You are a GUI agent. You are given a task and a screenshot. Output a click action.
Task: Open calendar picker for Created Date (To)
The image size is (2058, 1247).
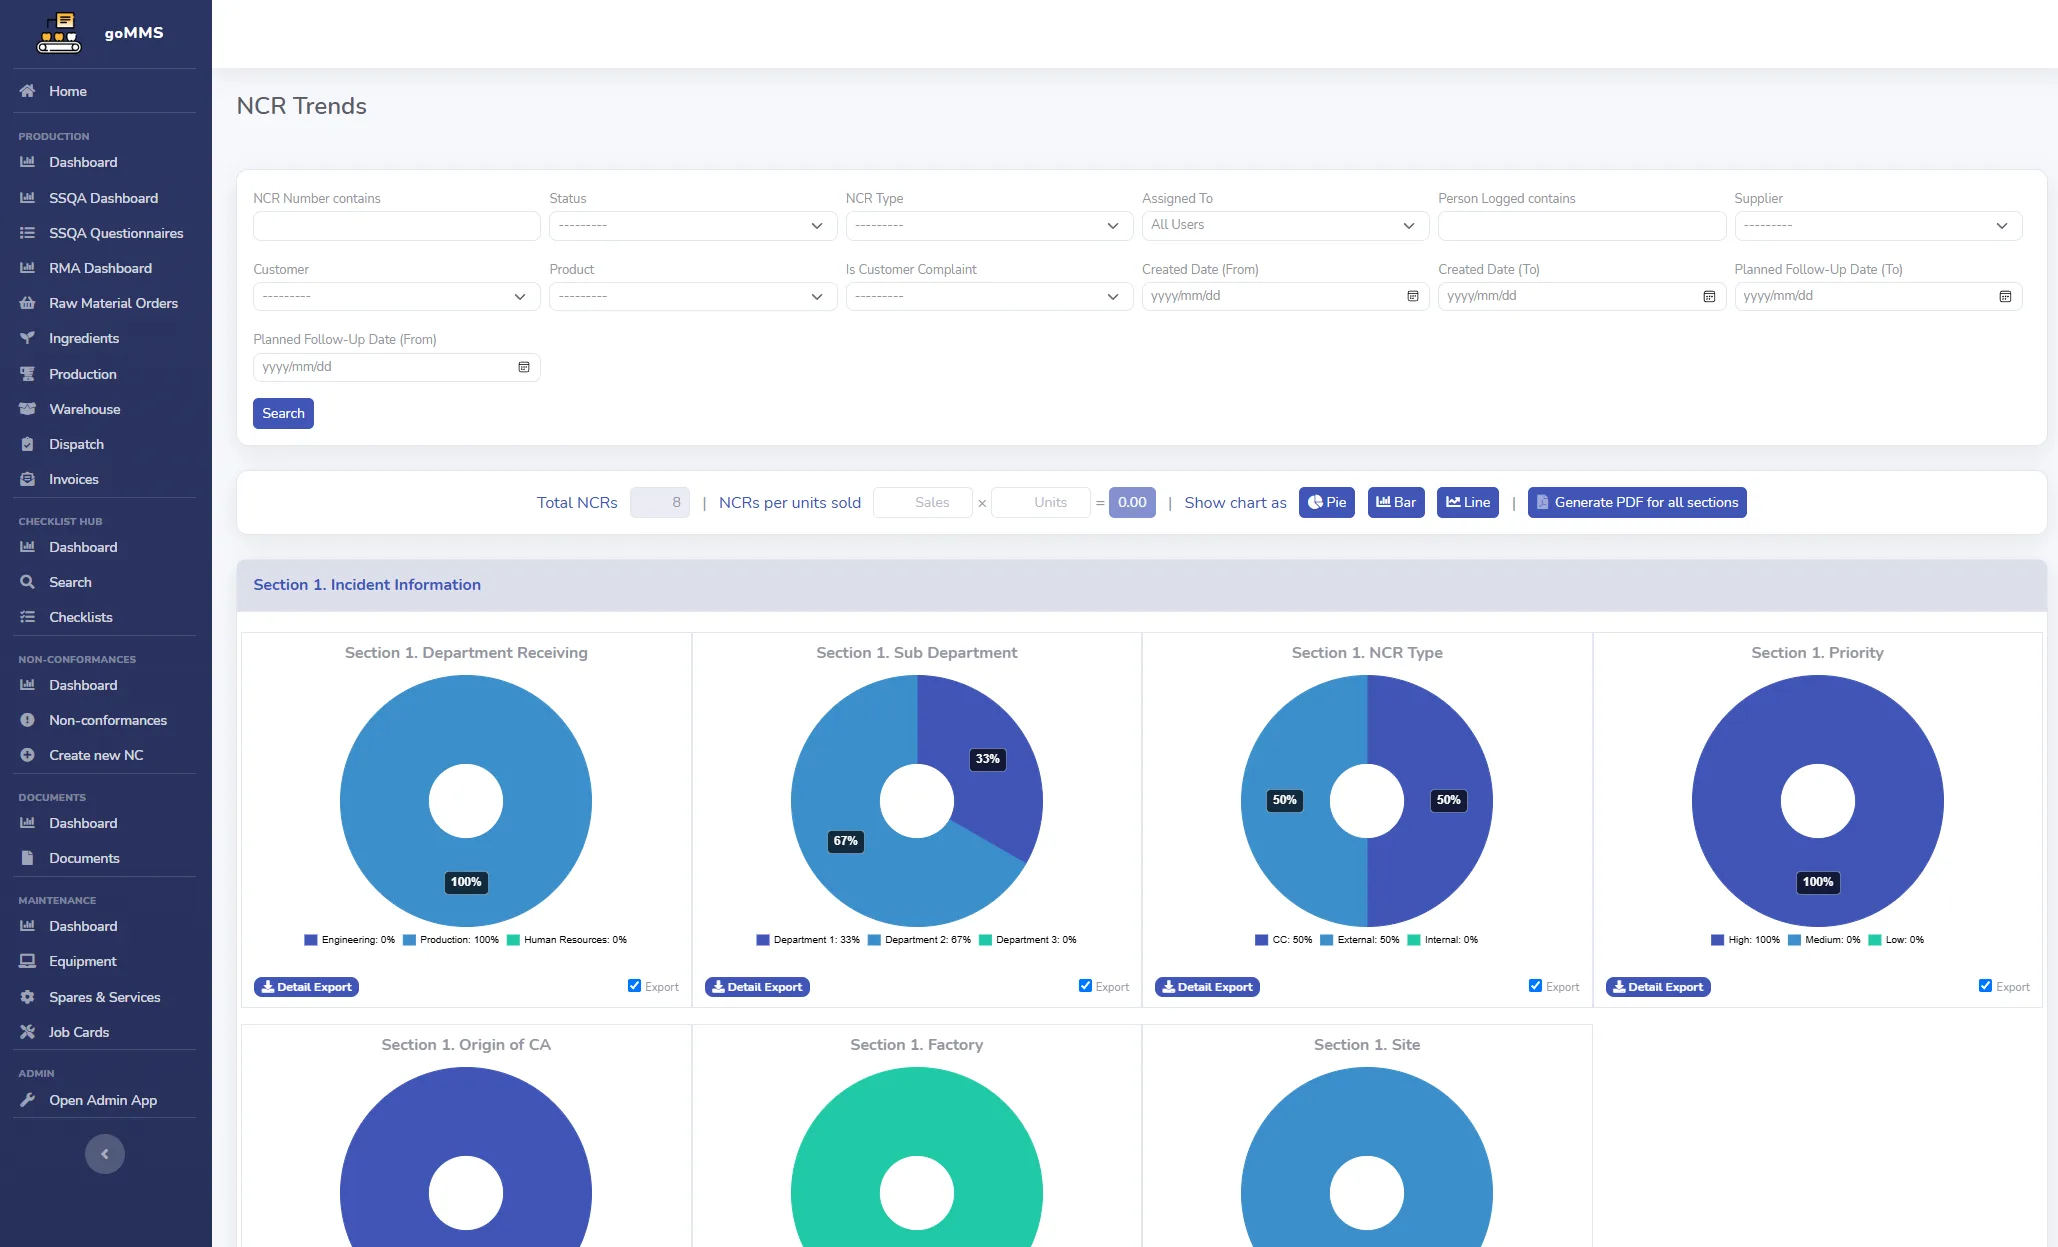[x=1709, y=296]
